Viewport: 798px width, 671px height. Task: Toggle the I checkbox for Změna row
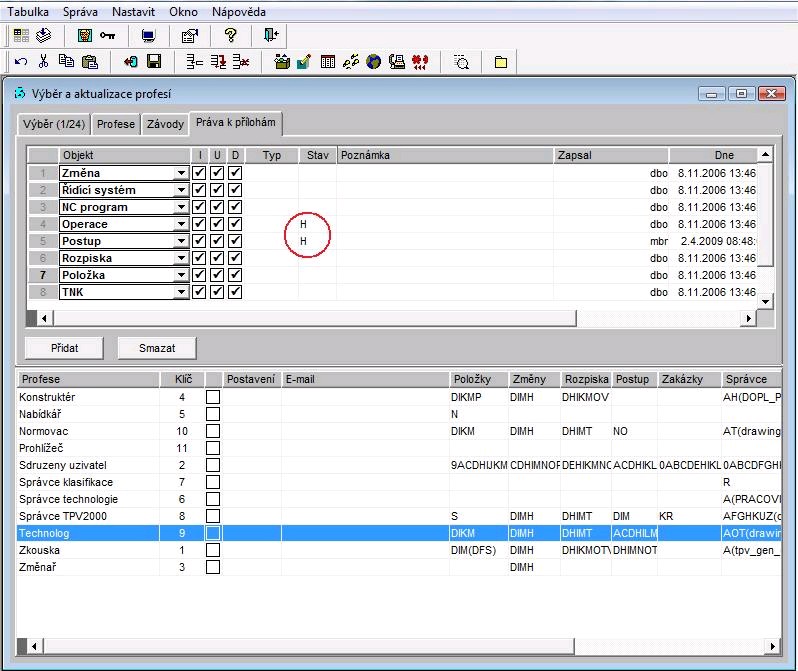pyautogui.click(x=200, y=173)
